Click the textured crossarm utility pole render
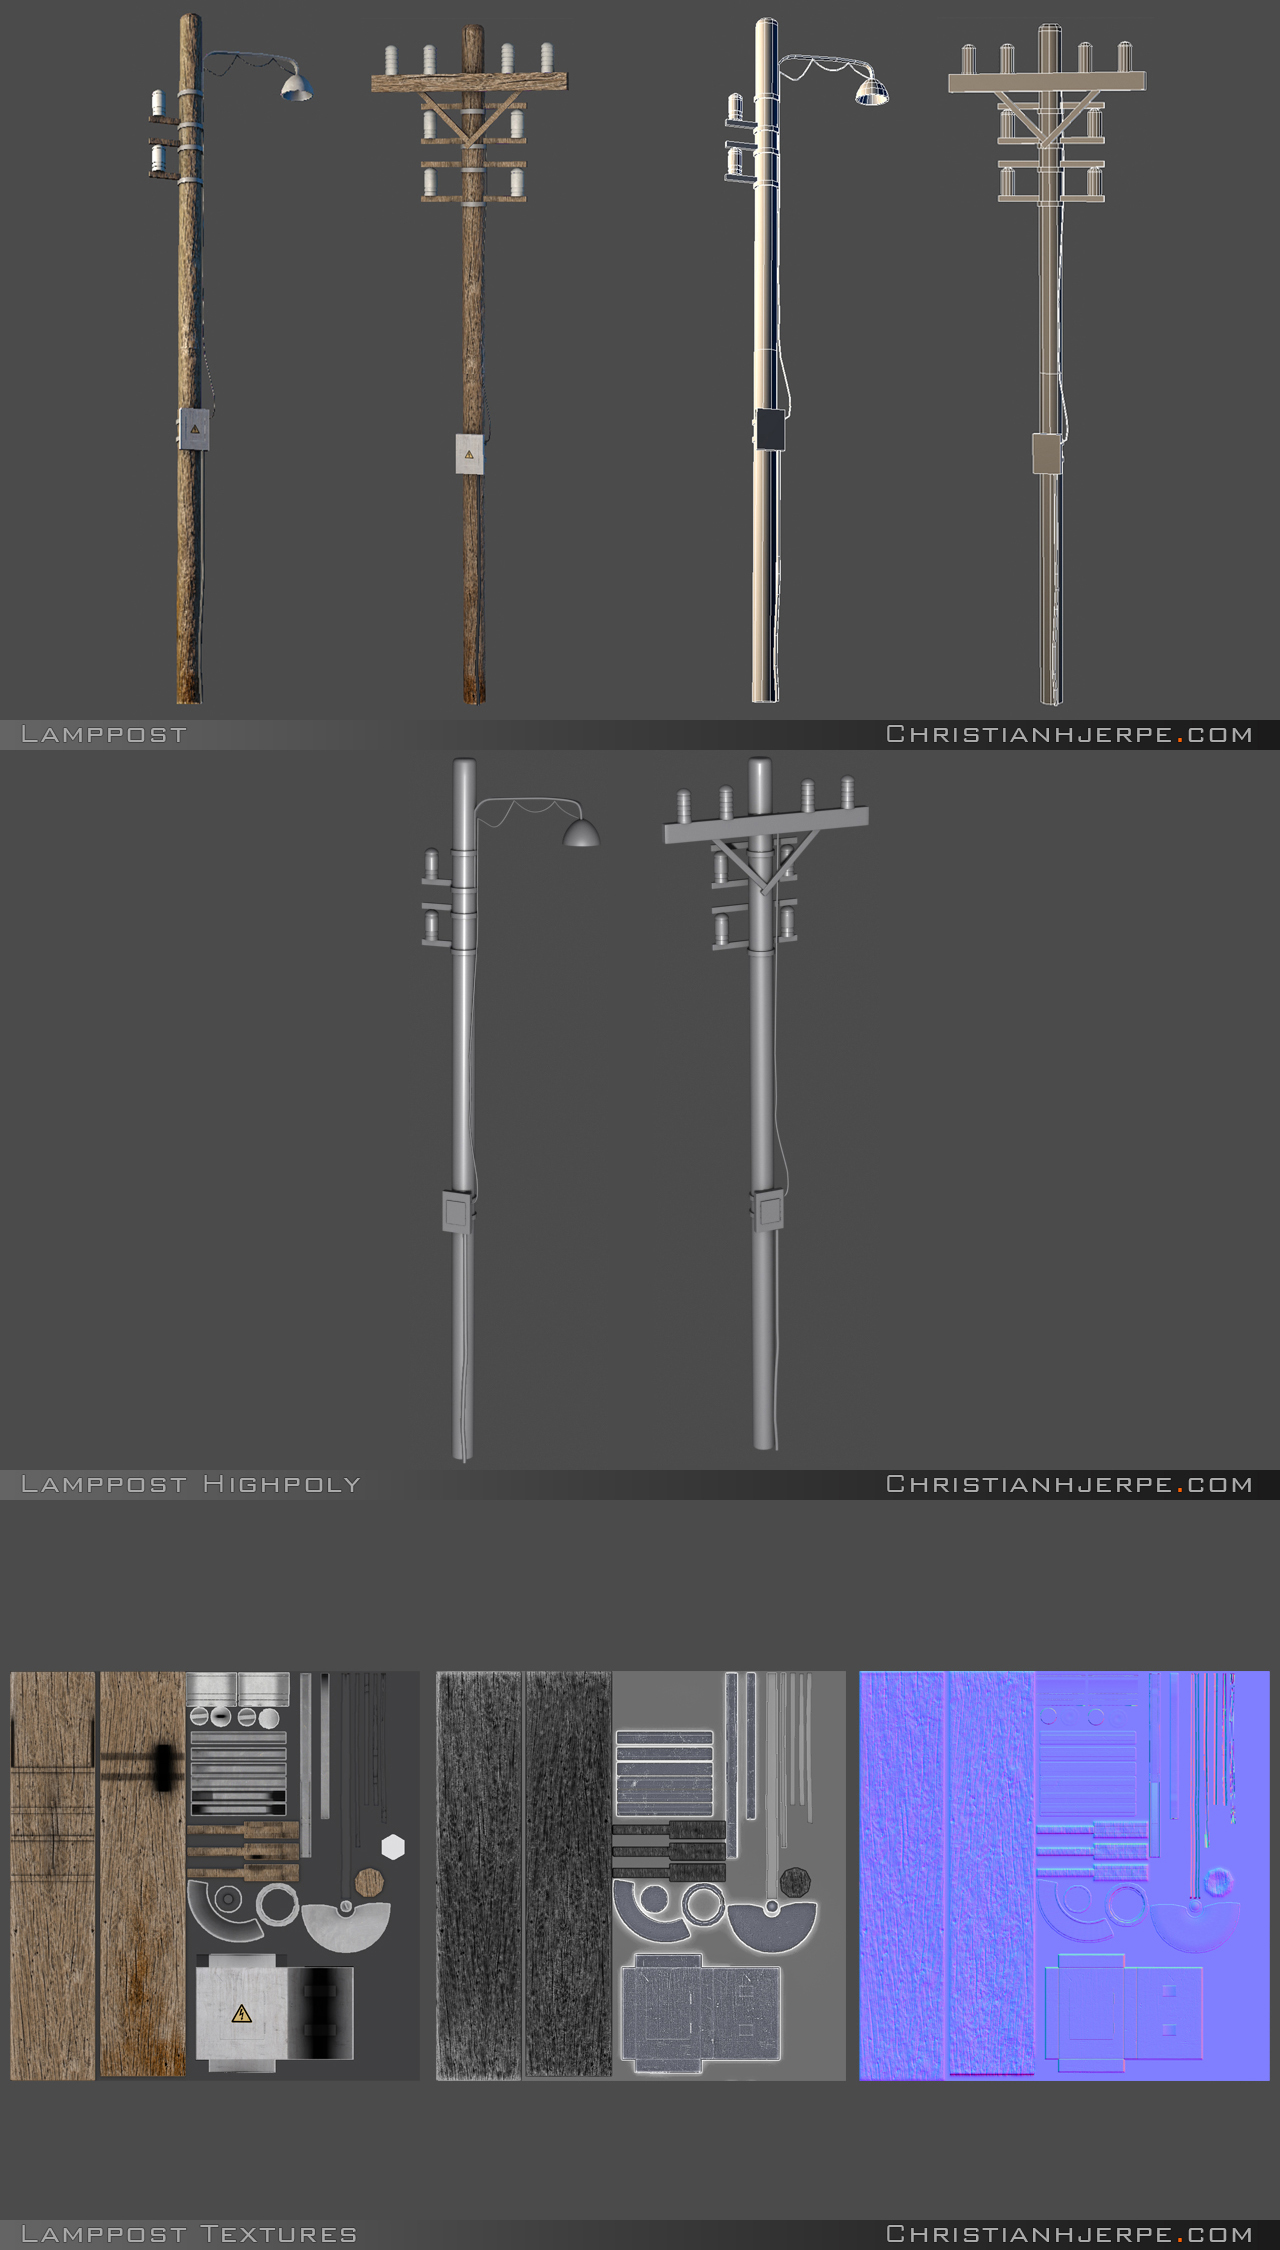Screen dimensions: 1280x2250 [x=471, y=365]
